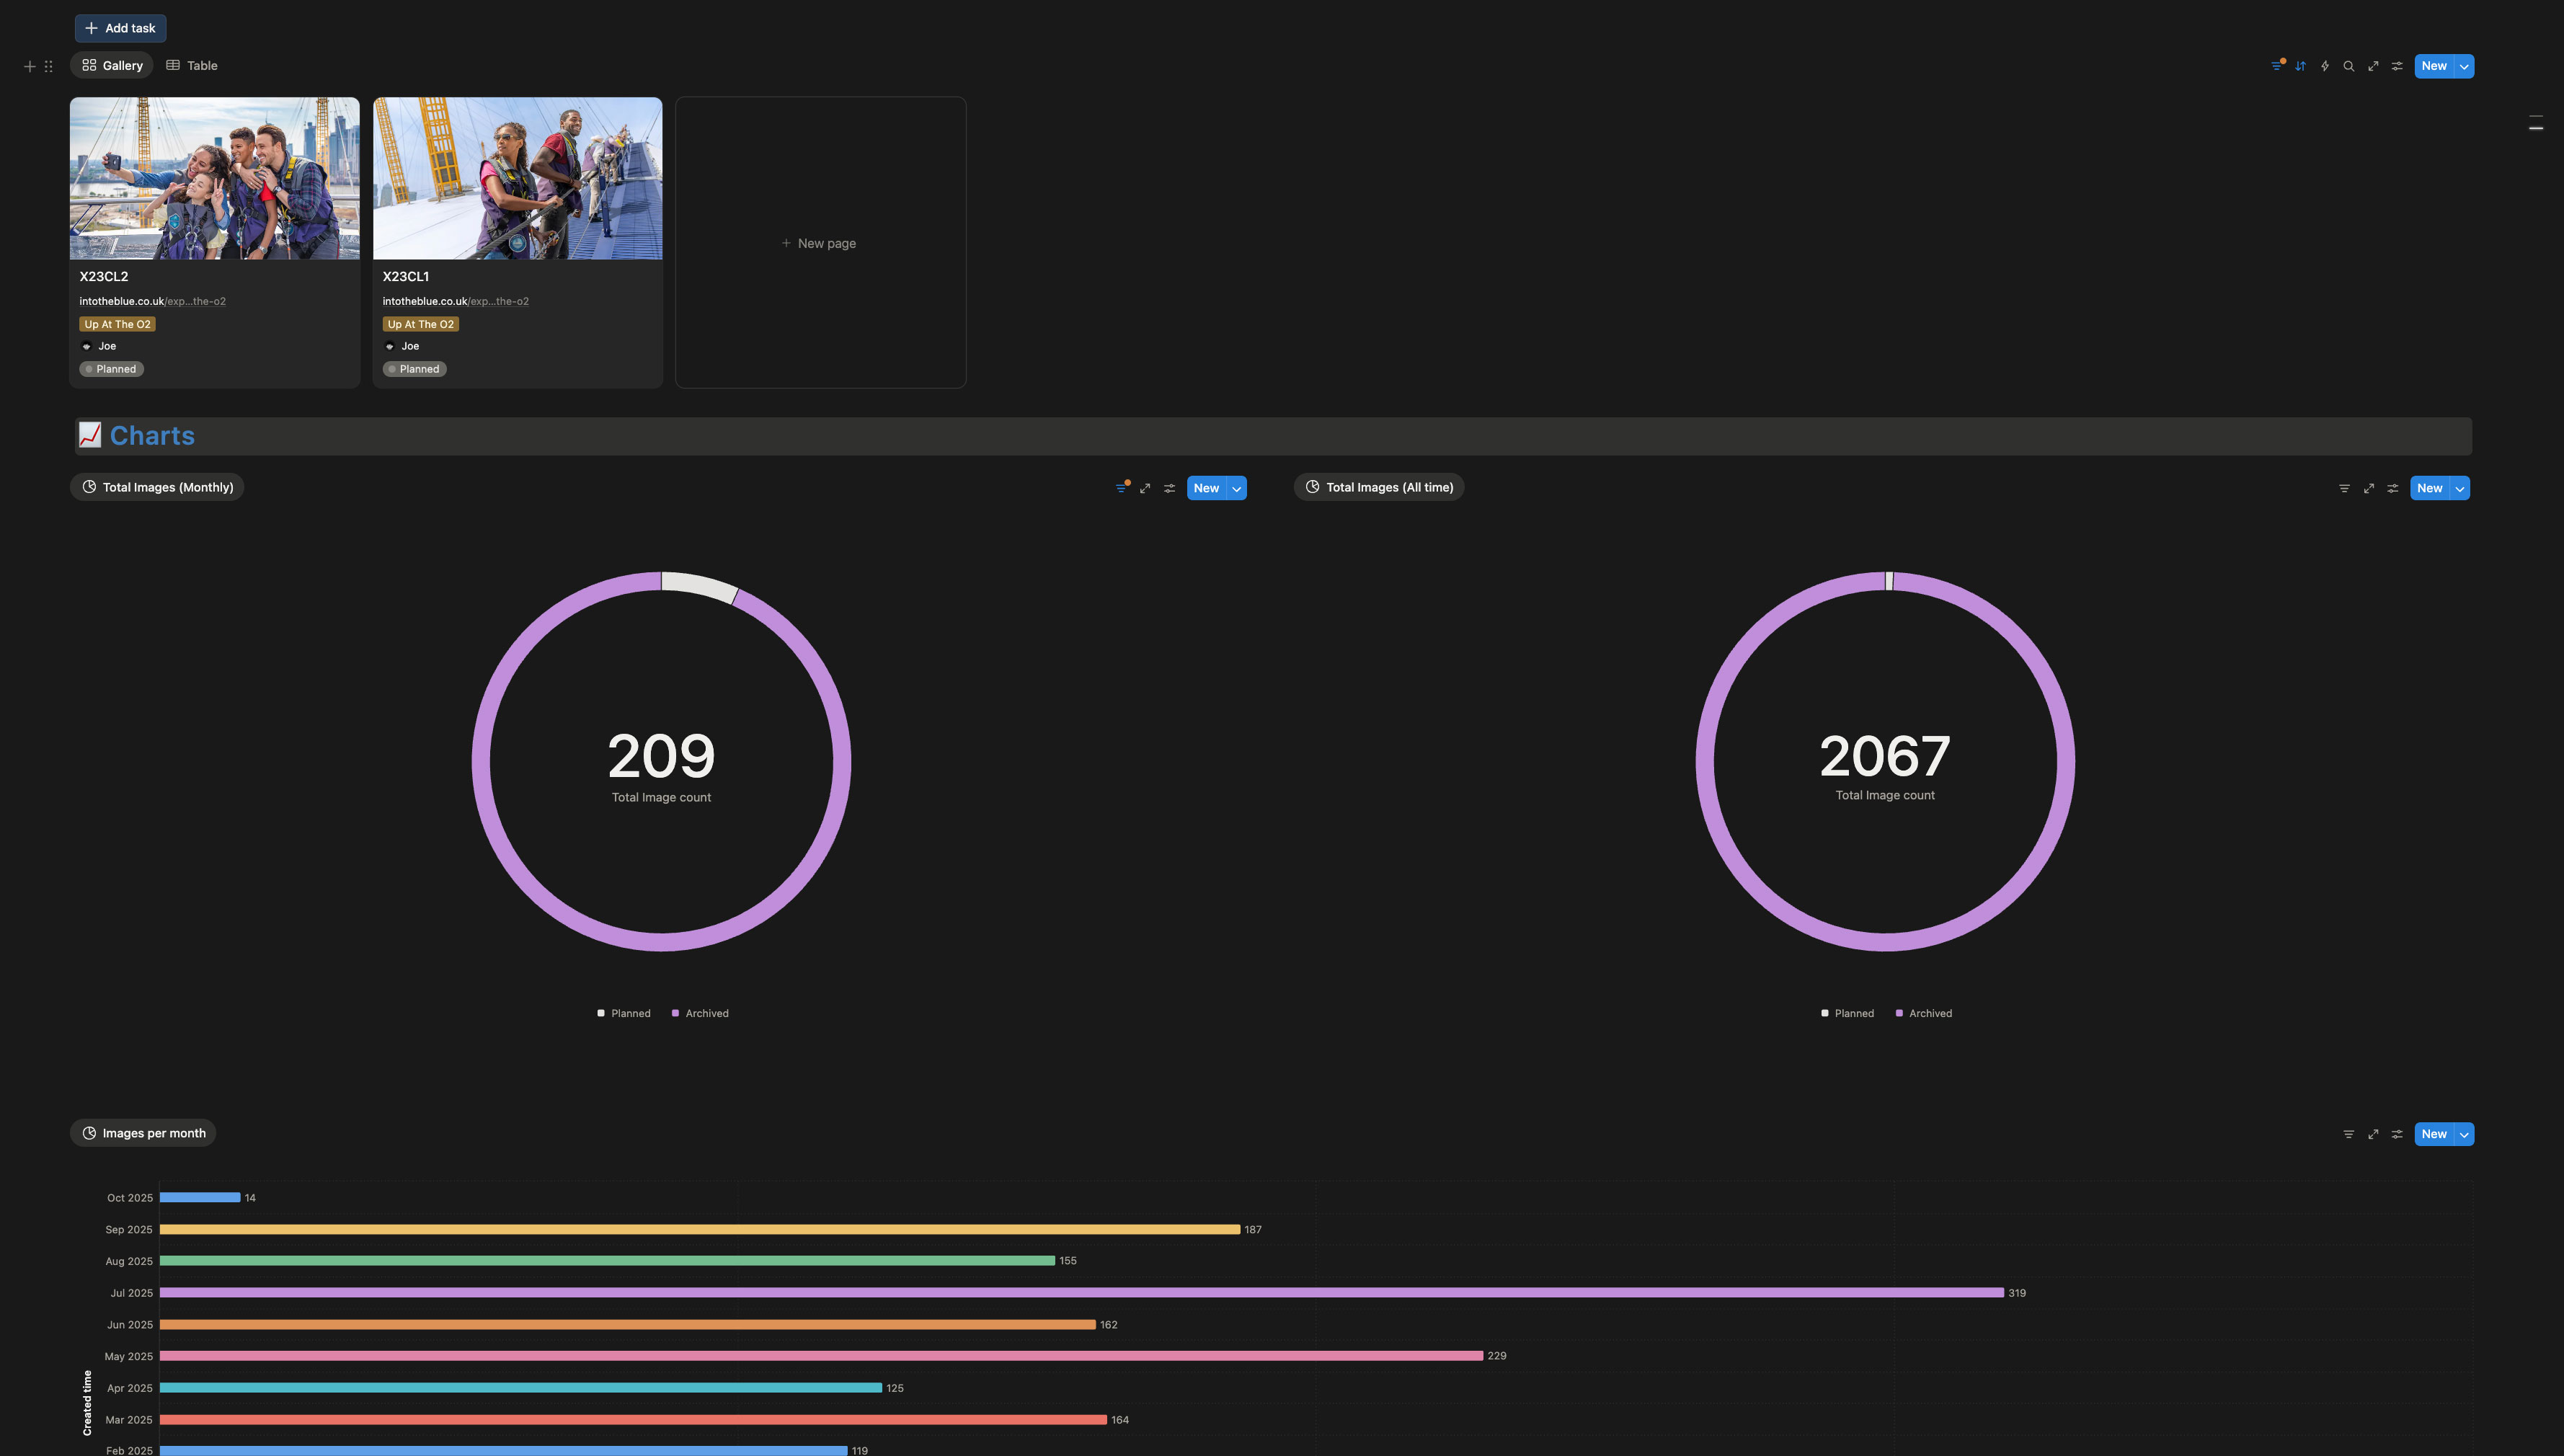
Task: Open view settings for the Images per month chart
Action: click(x=2397, y=1134)
